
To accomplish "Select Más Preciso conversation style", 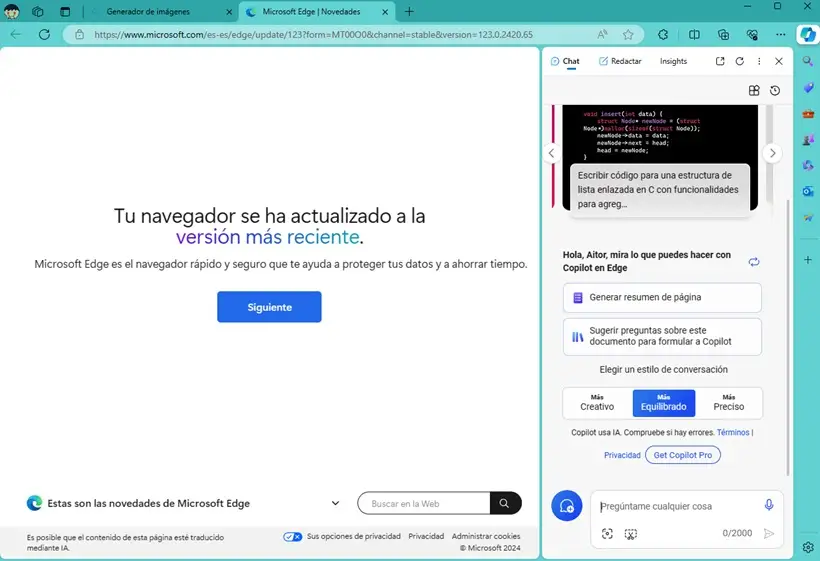I will (728, 403).
